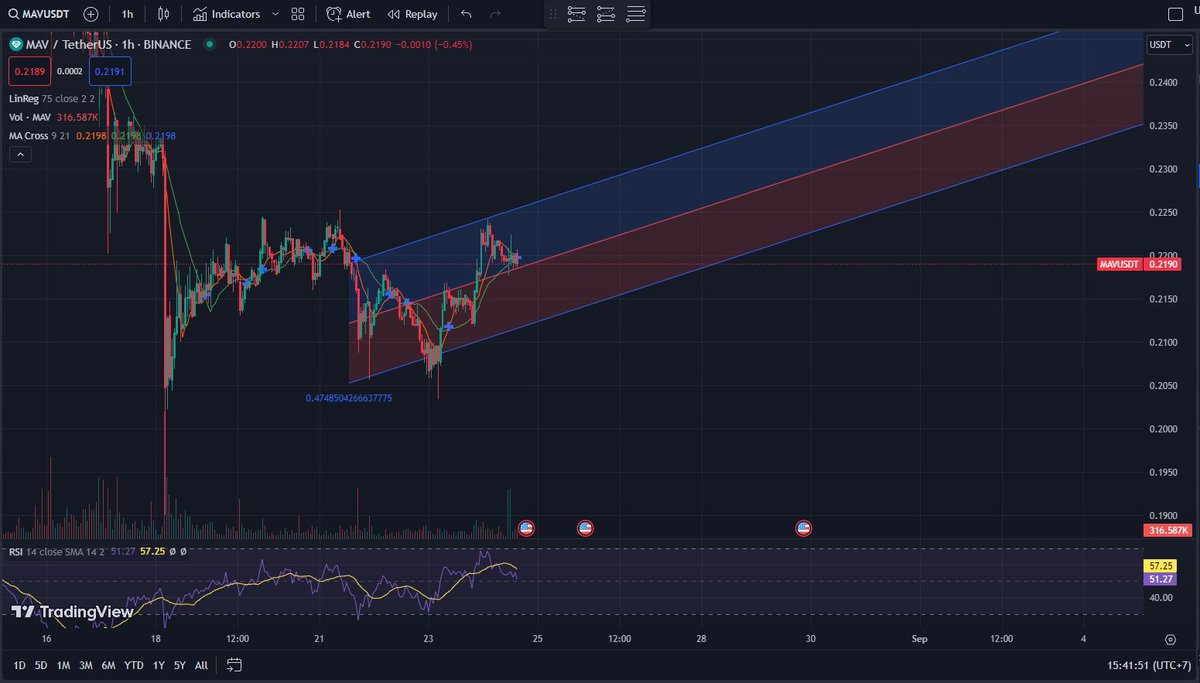
Task: Click the 316.587K volume label on price axis
Action: (x=1166, y=531)
